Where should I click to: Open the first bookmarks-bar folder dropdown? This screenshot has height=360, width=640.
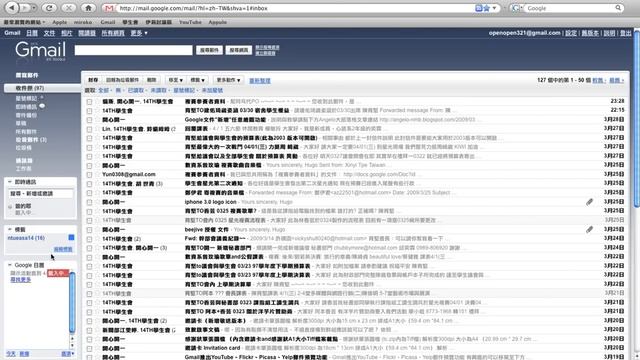[x=24, y=22]
